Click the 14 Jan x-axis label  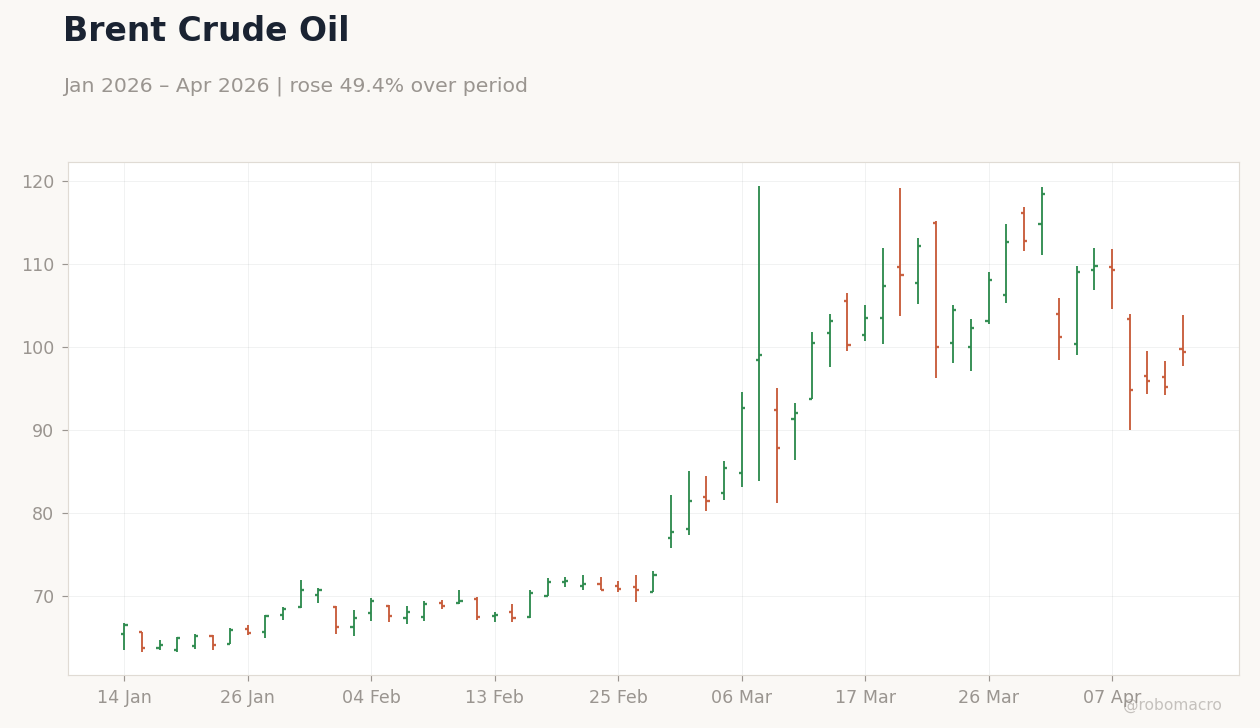tap(124, 698)
